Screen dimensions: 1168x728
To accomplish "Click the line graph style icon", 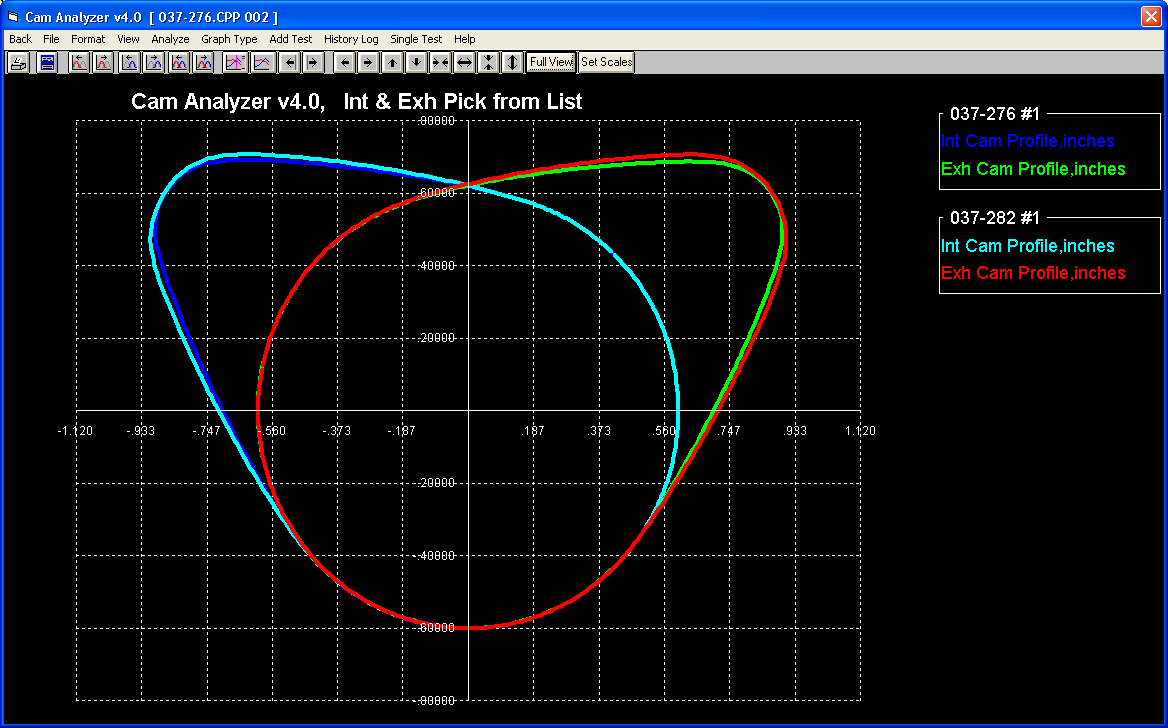I will 261,63.
